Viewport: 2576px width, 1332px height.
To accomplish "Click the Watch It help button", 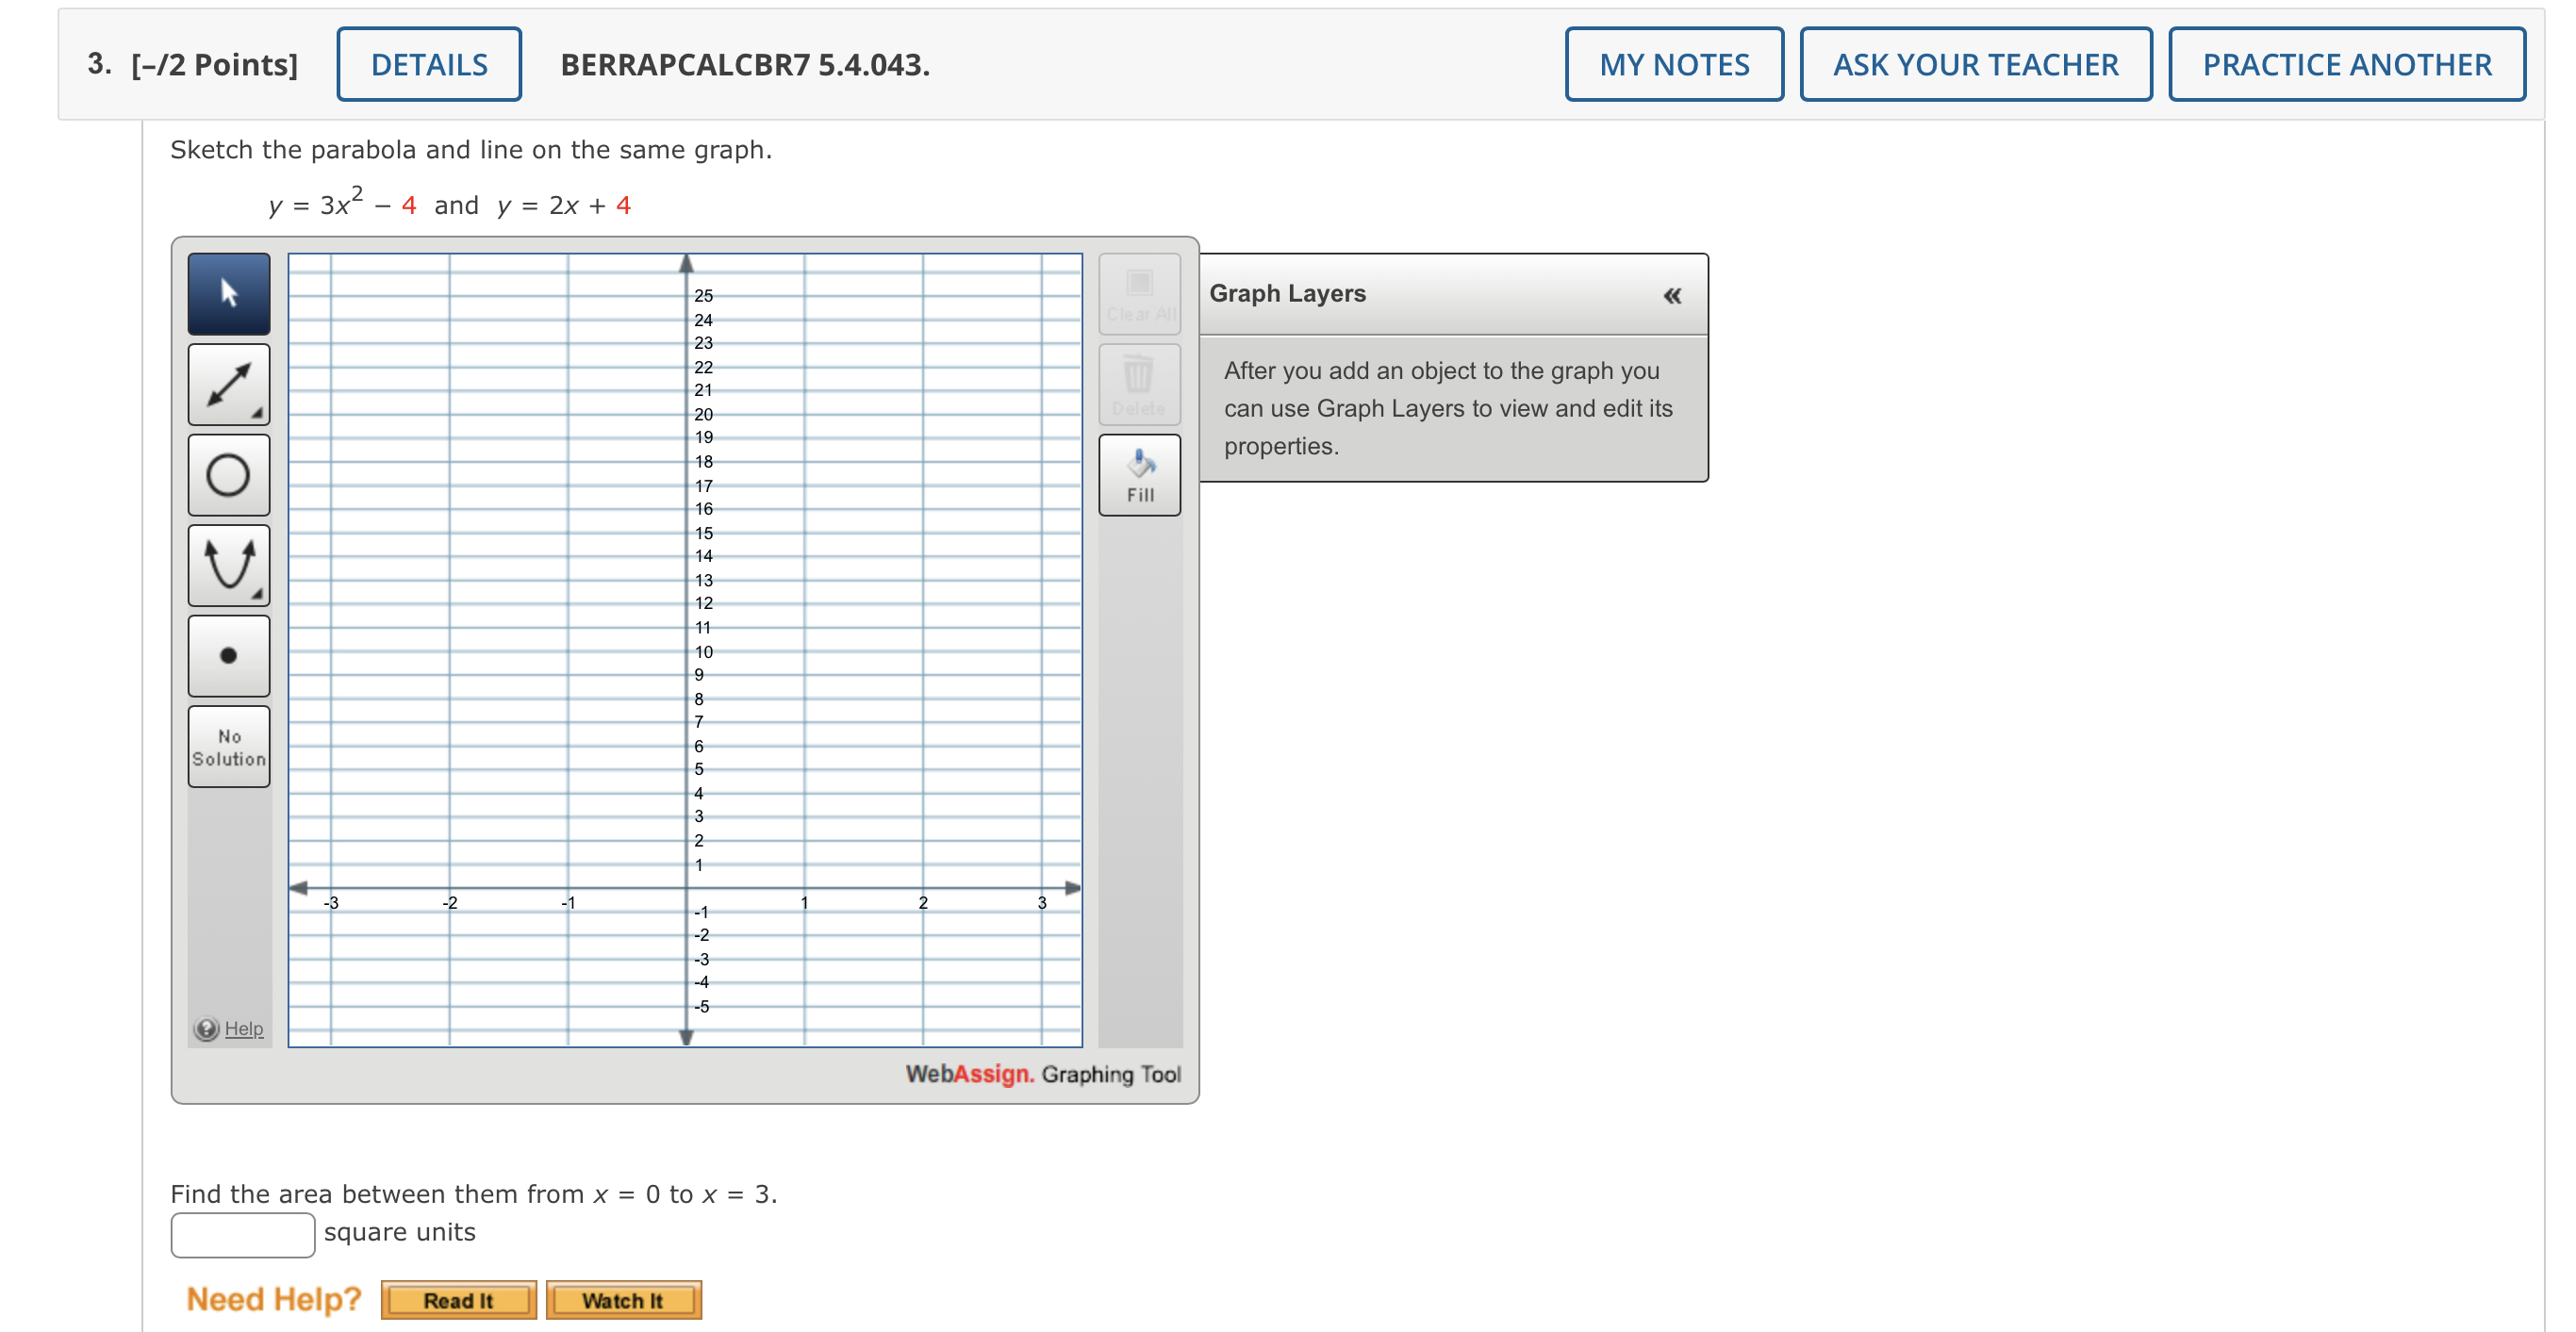I will click(623, 1299).
